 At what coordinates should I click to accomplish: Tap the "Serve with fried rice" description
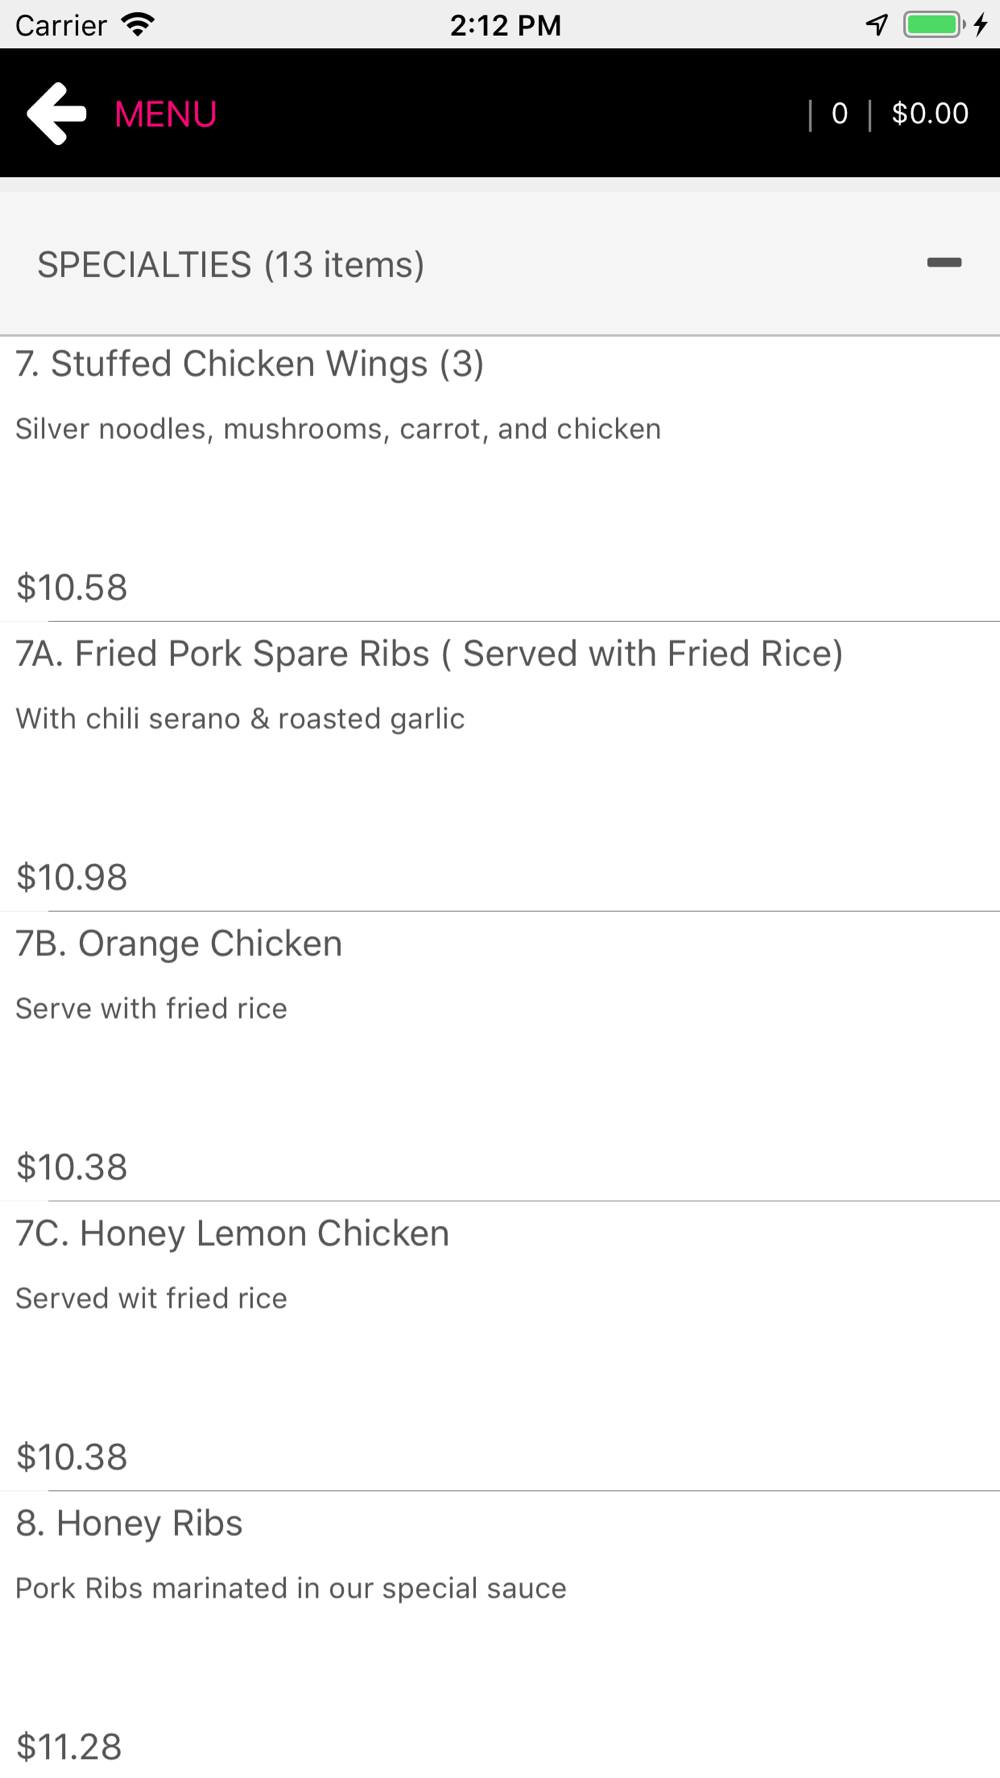point(151,1009)
